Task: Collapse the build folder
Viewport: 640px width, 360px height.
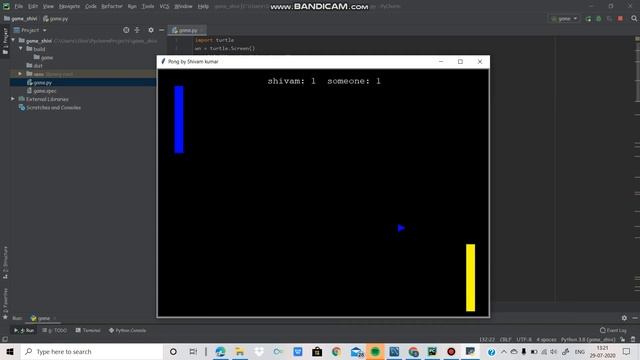Action: [20, 49]
